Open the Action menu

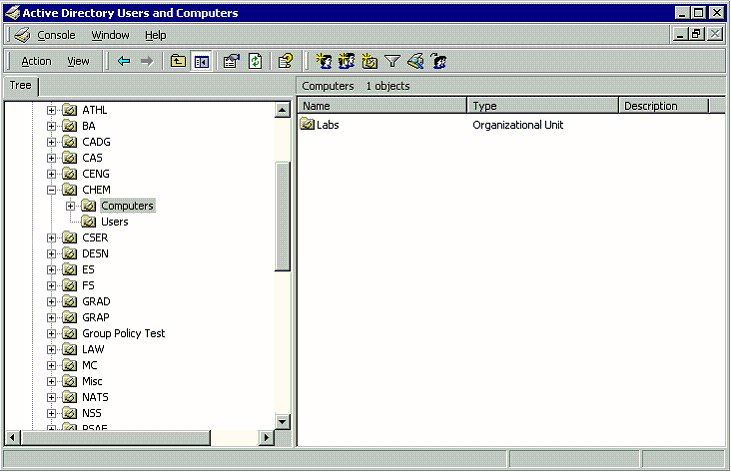tap(36, 62)
